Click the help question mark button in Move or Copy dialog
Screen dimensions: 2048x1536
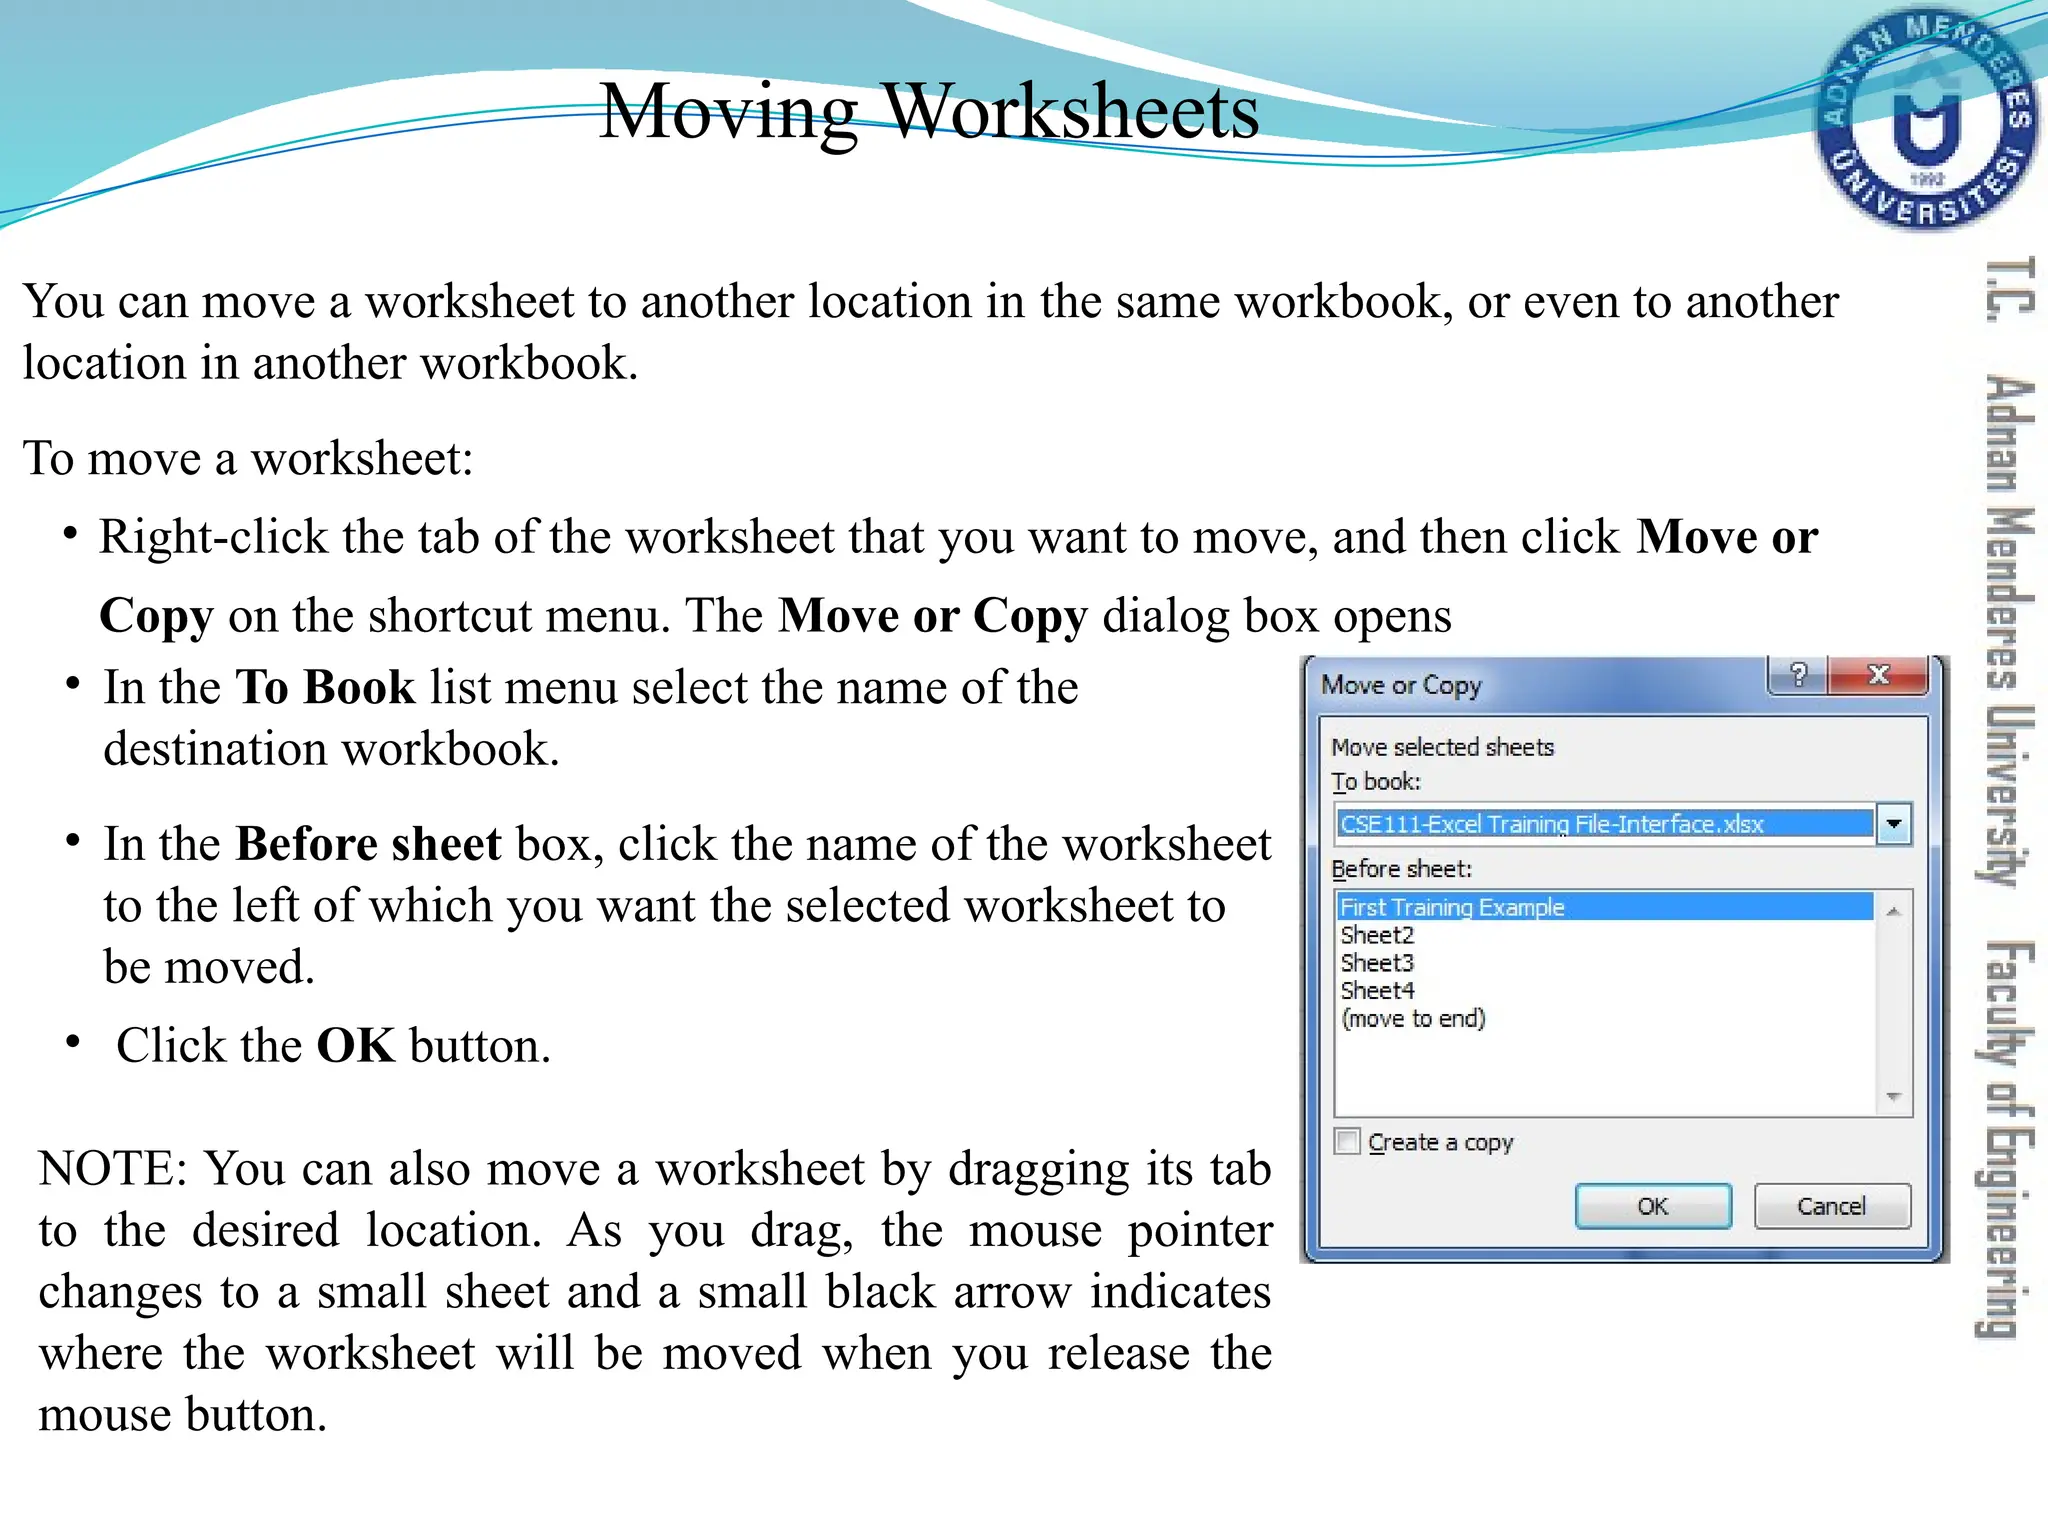click(x=1798, y=675)
